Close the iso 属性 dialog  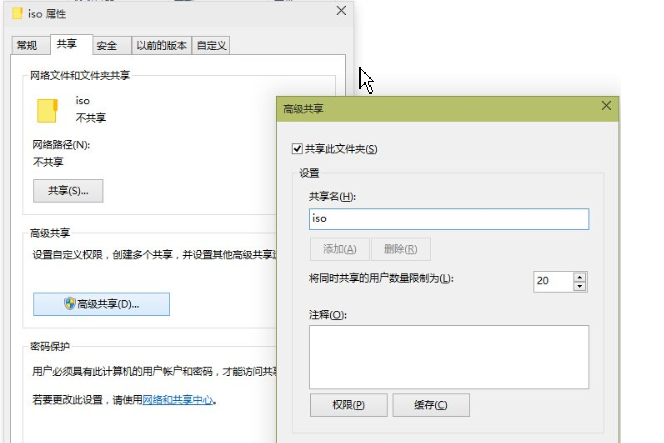click(341, 11)
